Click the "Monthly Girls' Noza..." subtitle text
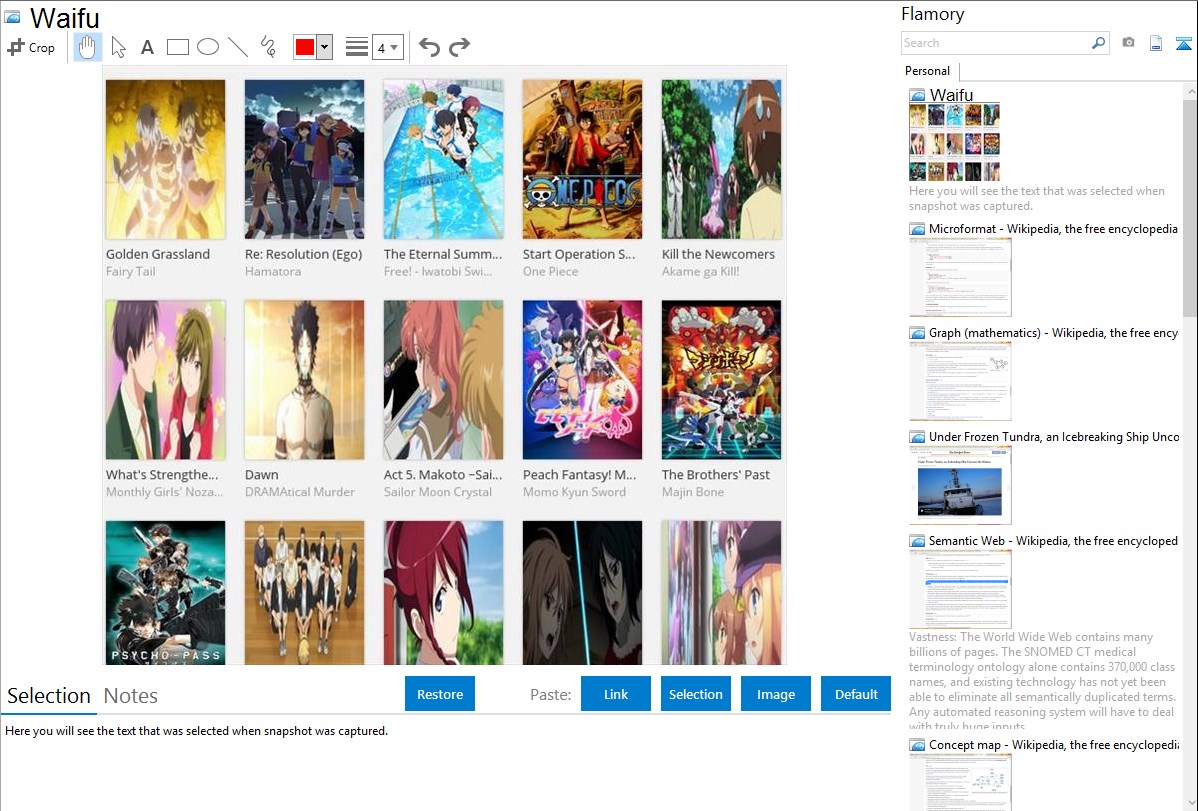Viewport: 1198px width, 811px height. (164, 492)
